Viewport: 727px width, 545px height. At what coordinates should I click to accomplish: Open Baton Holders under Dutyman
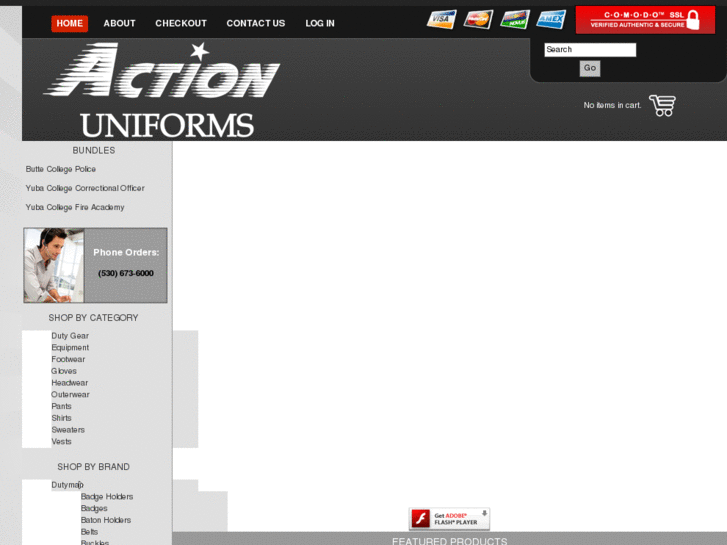click(x=106, y=520)
